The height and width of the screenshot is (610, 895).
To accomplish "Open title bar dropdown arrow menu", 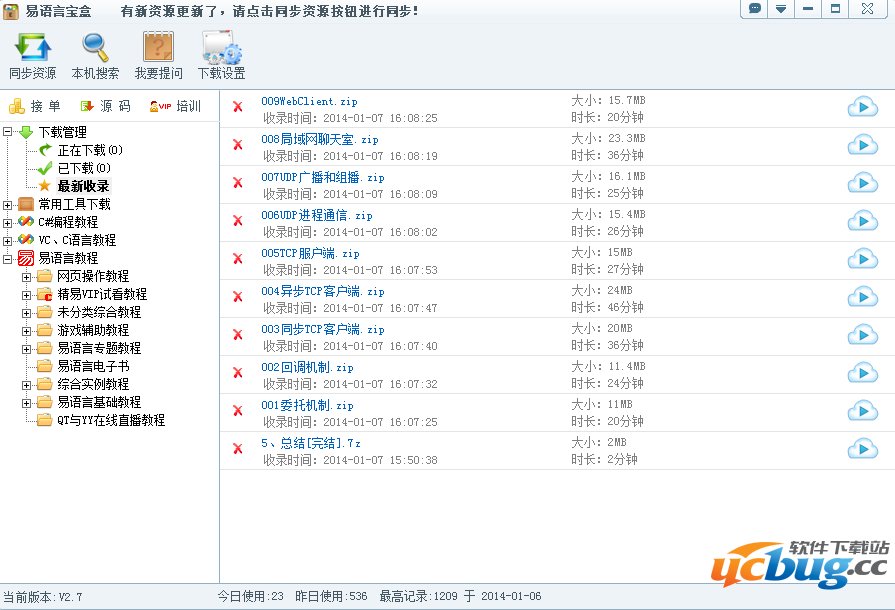I will tap(781, 9).
